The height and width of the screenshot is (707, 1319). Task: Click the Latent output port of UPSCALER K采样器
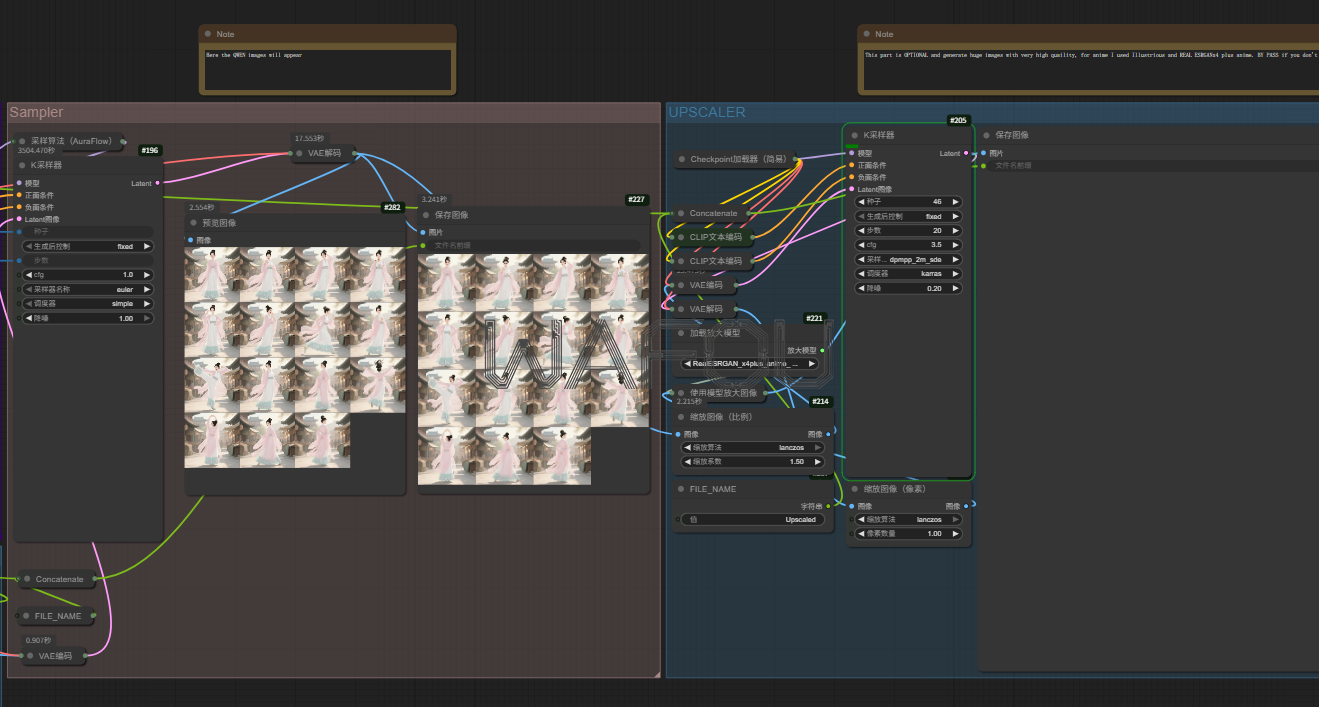pos(965,153)
